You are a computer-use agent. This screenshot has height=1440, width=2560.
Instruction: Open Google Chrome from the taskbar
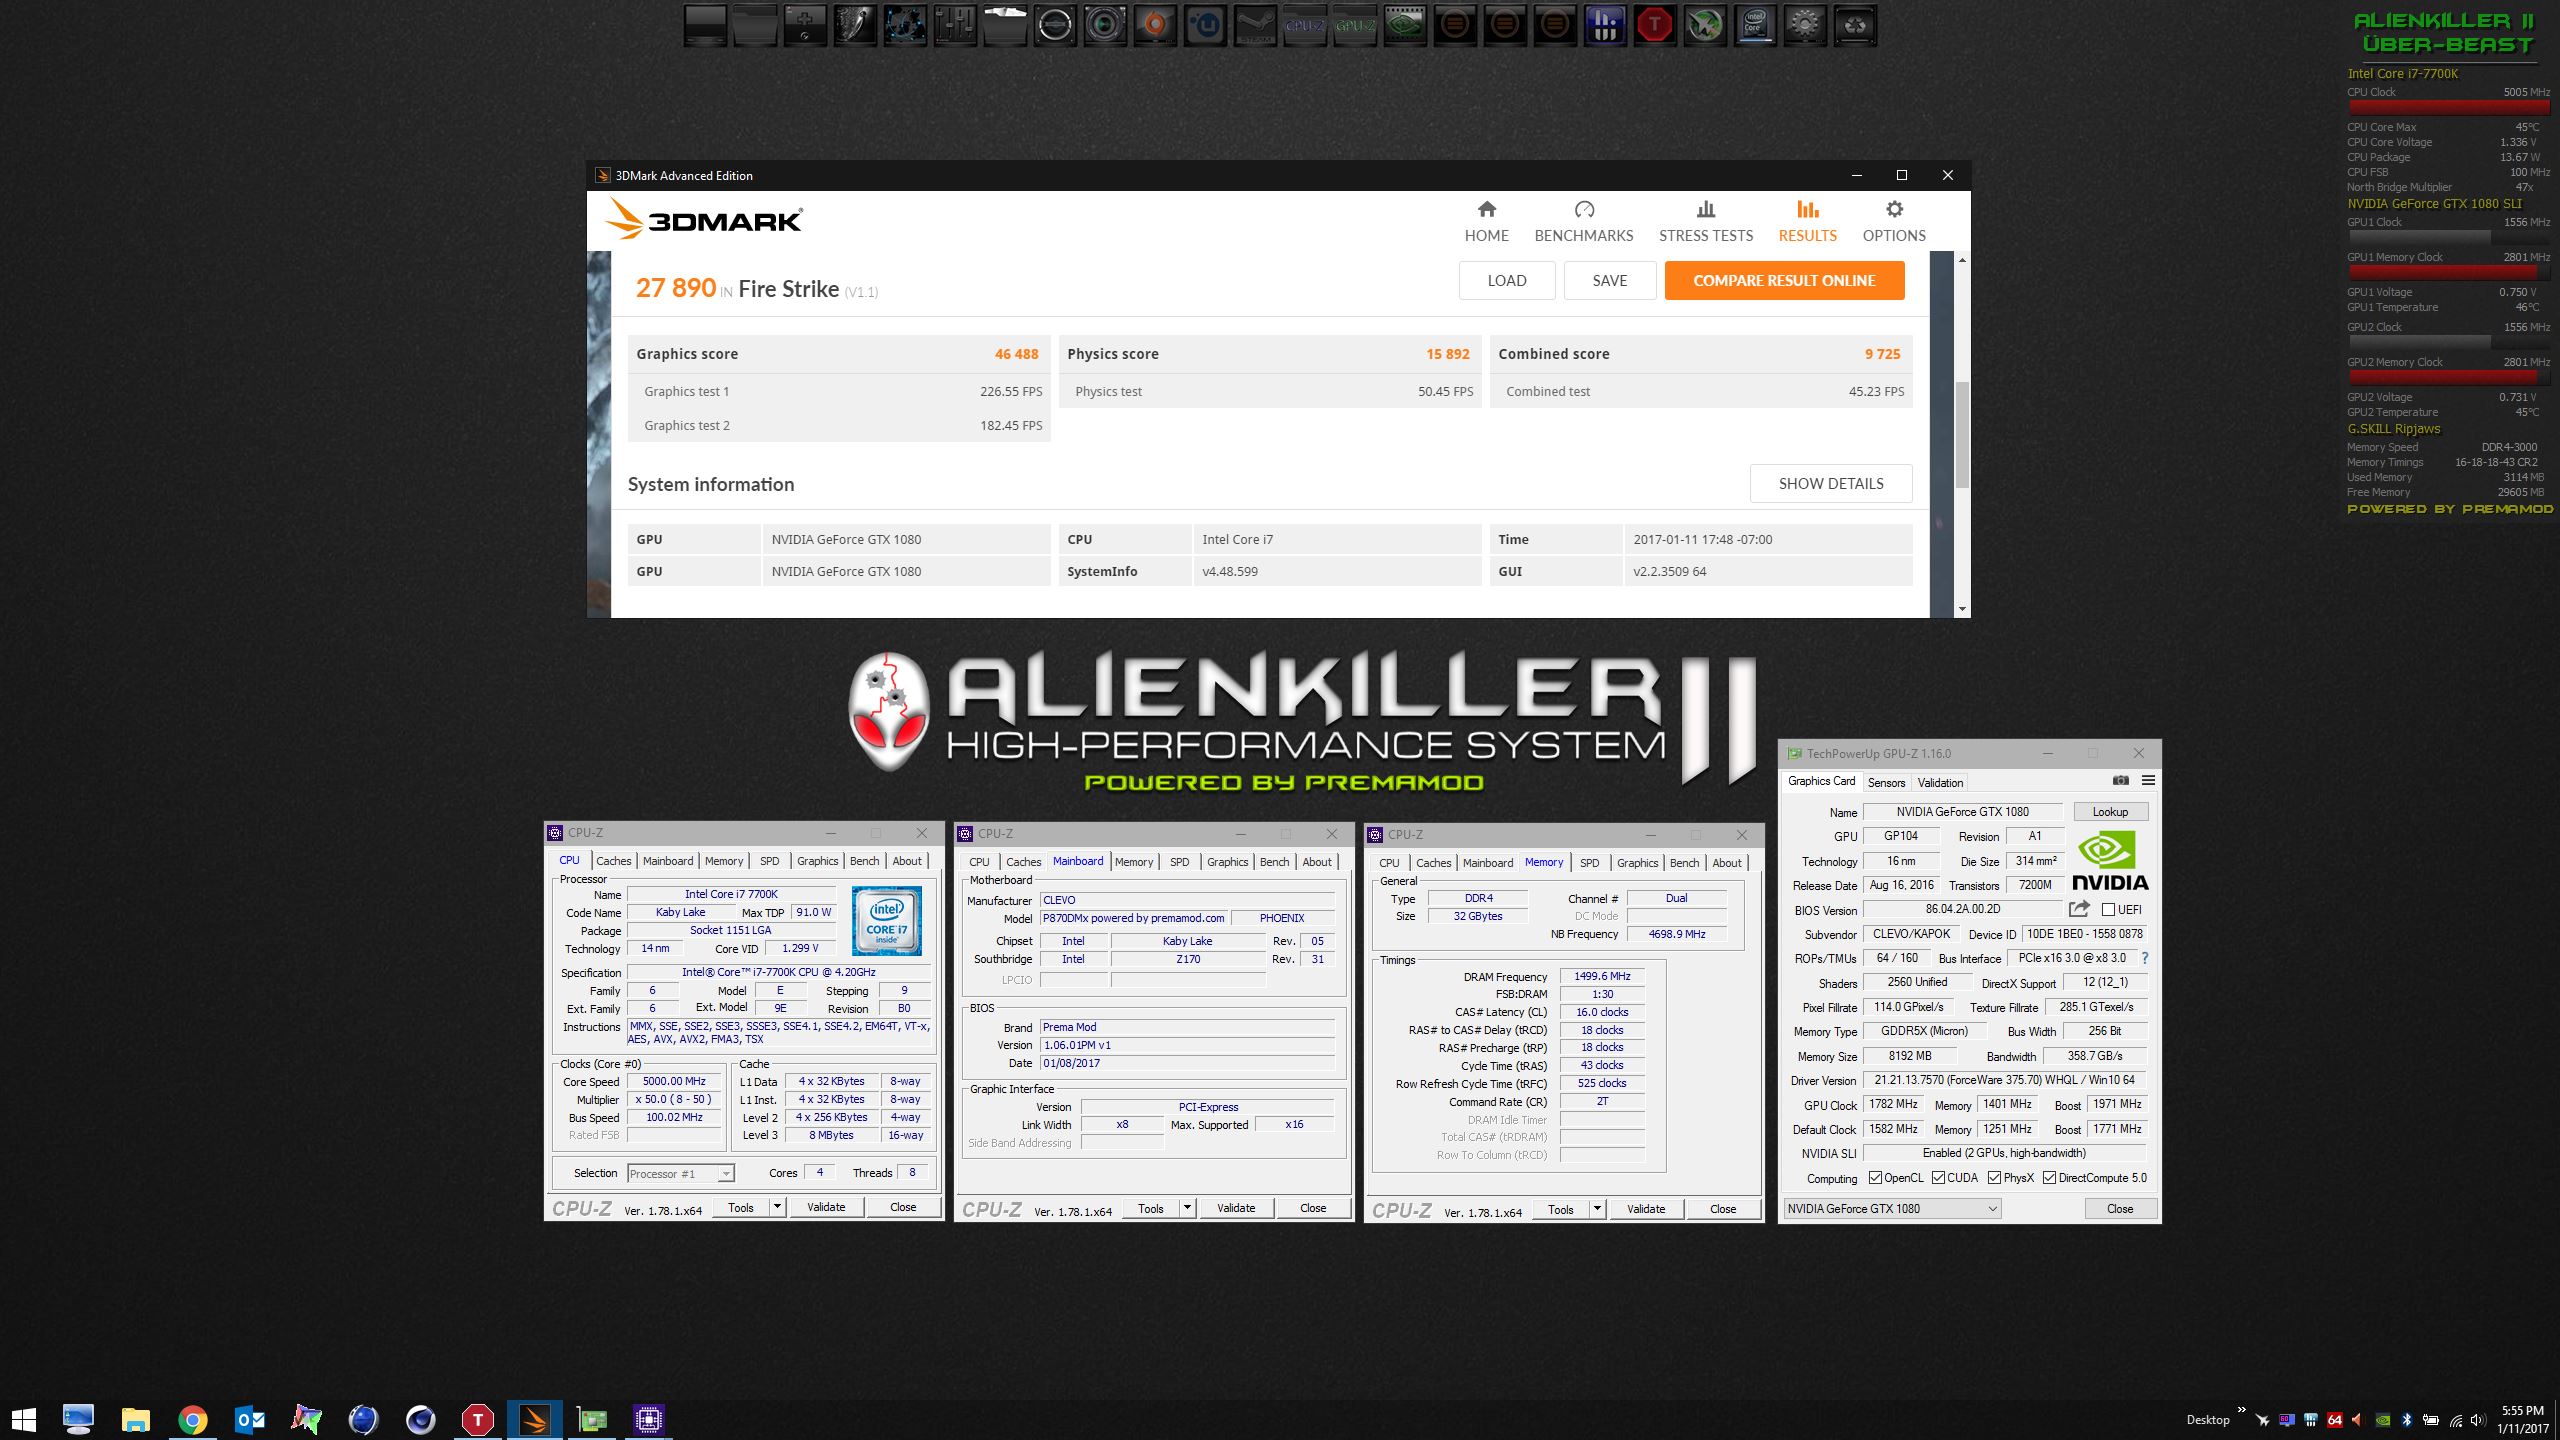pos(193,1419)
